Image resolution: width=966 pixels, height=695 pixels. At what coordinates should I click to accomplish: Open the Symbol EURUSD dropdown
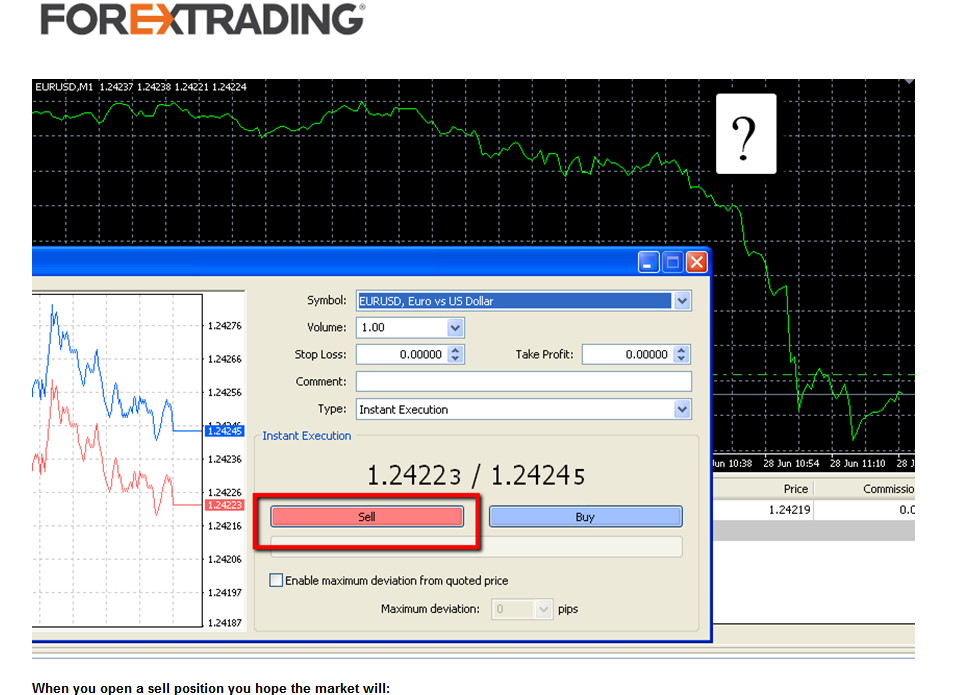(x=682, y=301)
